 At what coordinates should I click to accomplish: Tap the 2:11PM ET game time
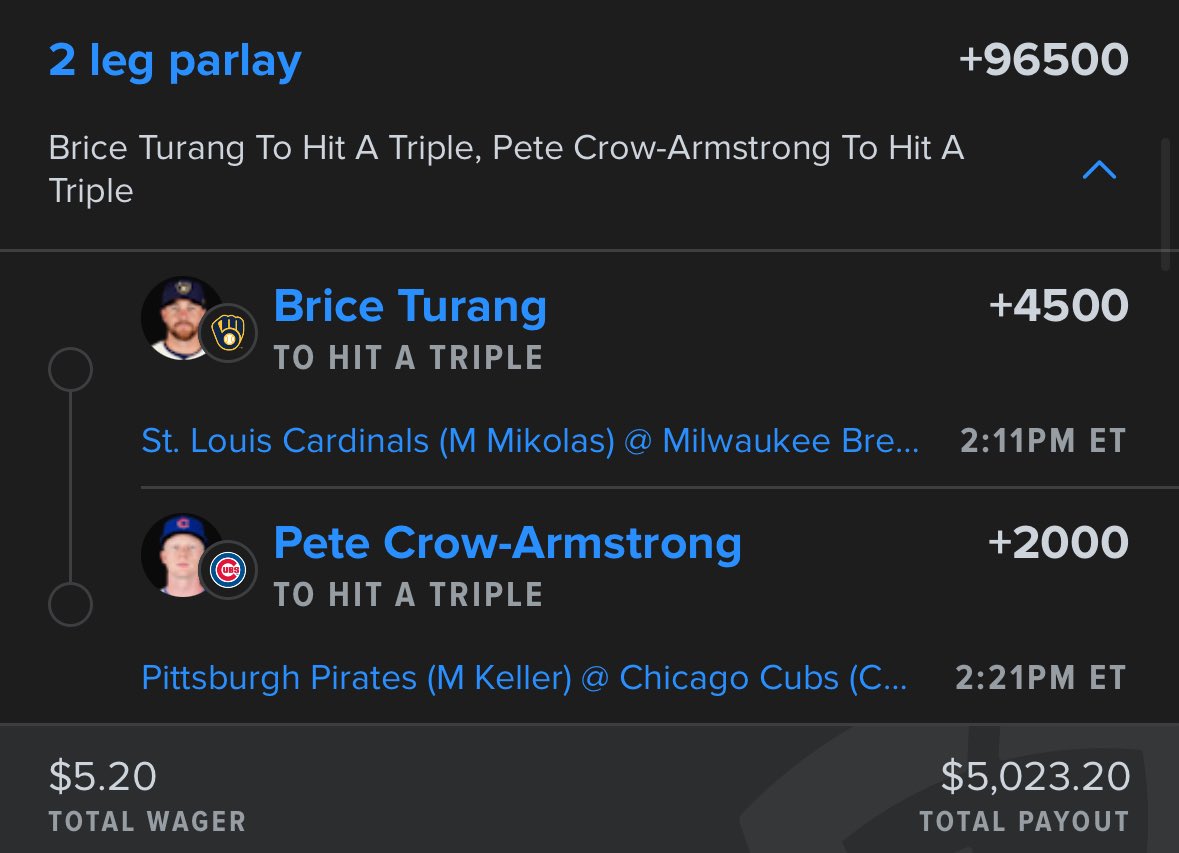pyautogui.click(x=1043, y=441)
